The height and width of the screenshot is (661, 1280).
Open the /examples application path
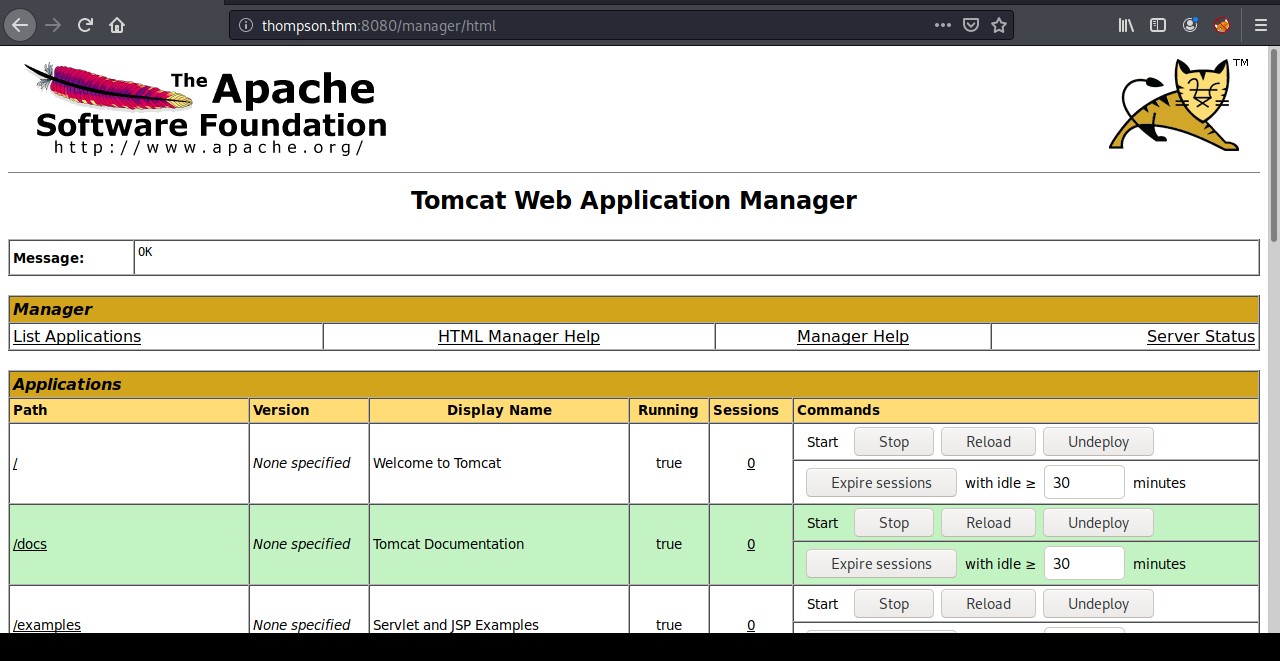tap(47, 625)
